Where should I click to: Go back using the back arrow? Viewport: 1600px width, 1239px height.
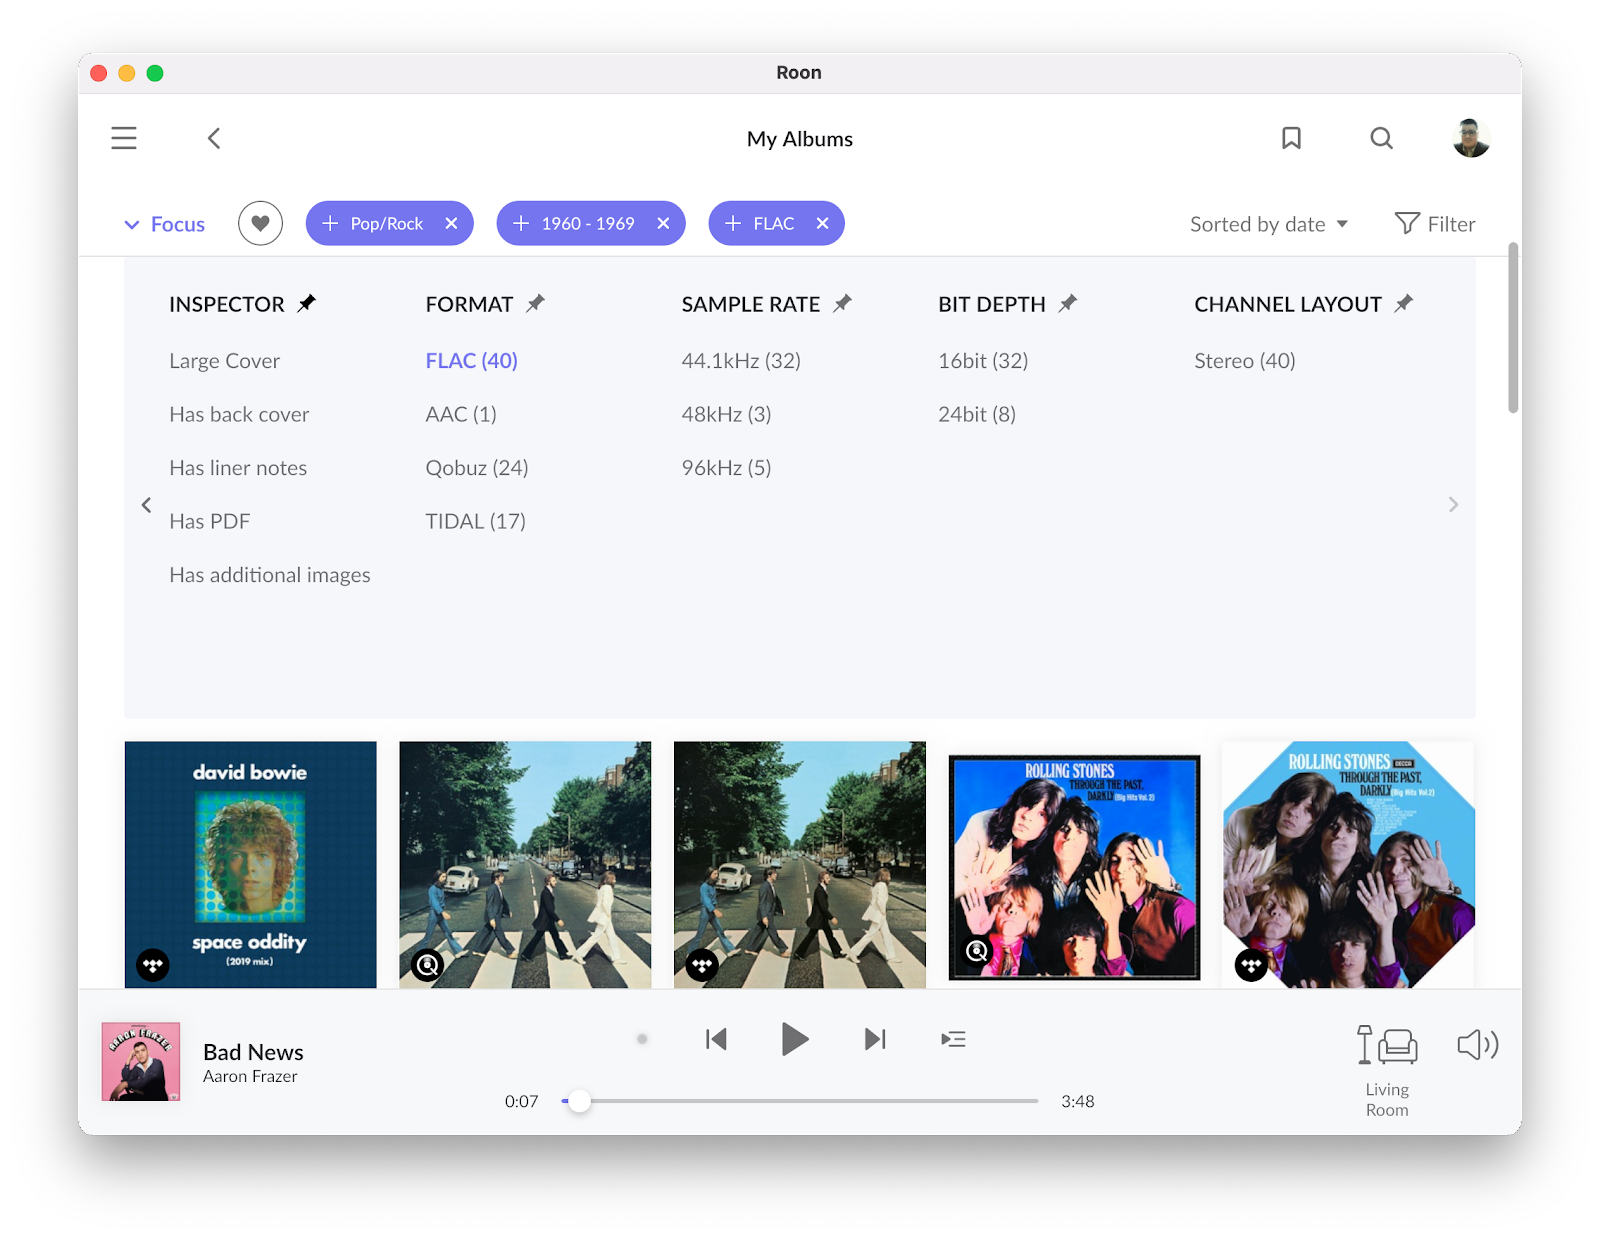(214, 138)
